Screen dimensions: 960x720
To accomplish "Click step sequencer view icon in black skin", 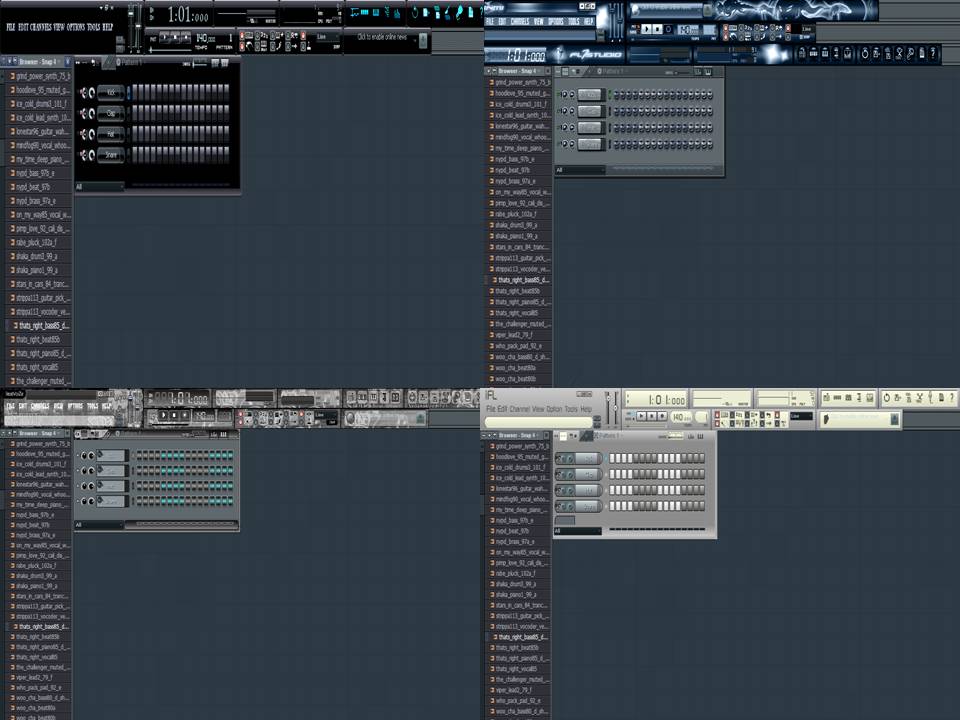I will (365, 12).
